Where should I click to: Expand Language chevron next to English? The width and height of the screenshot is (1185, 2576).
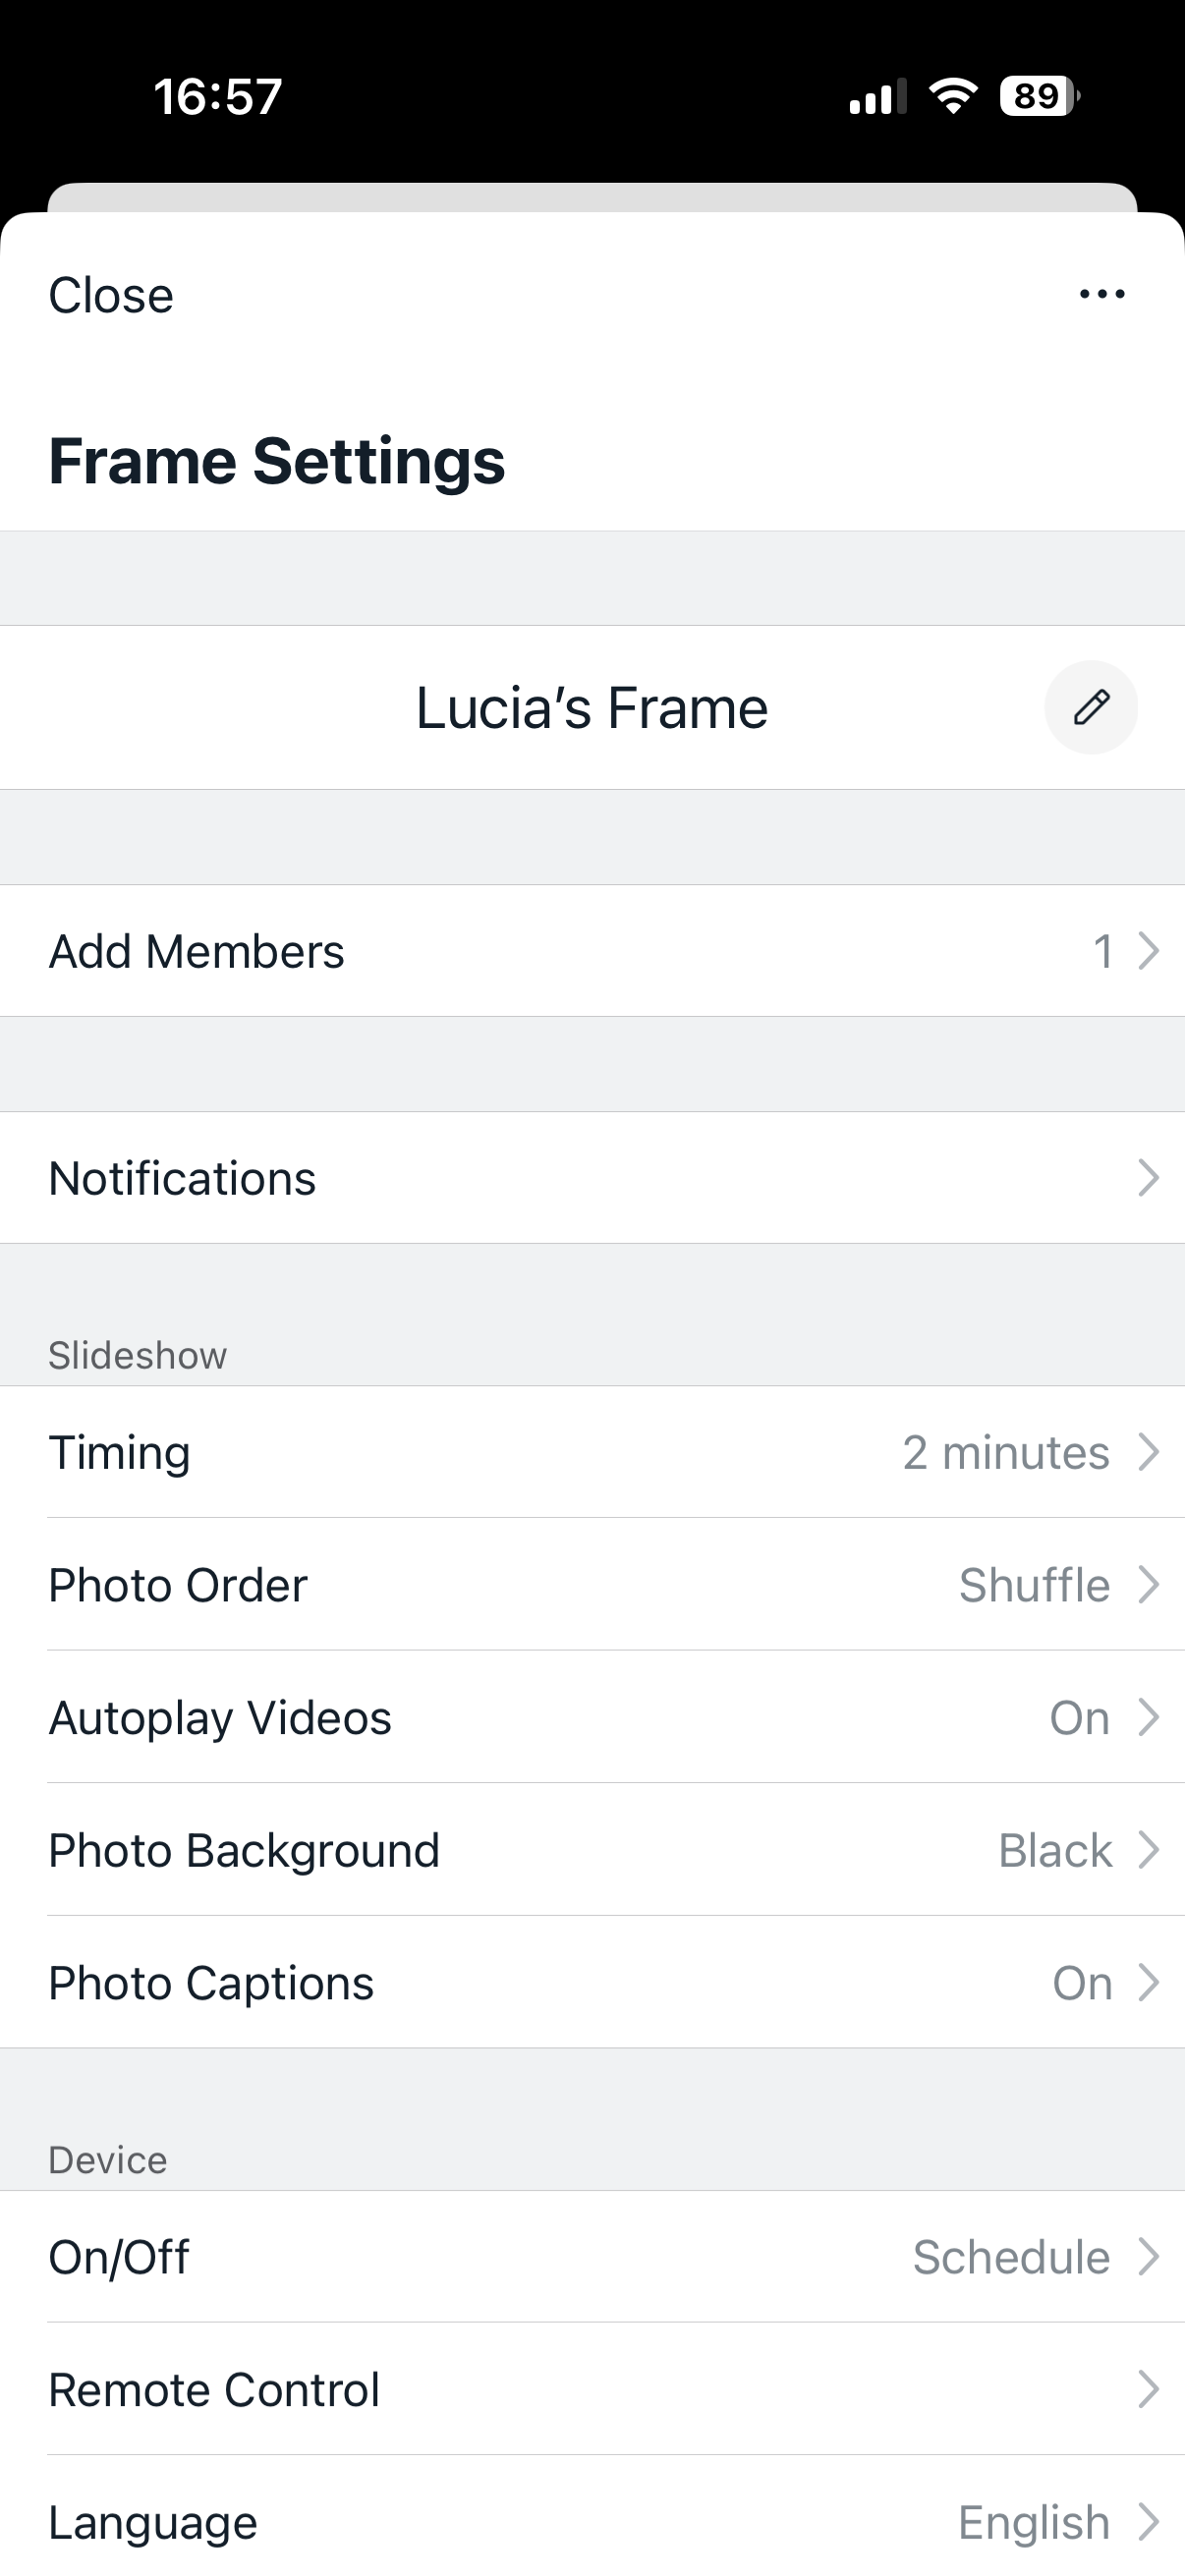1149,2522
